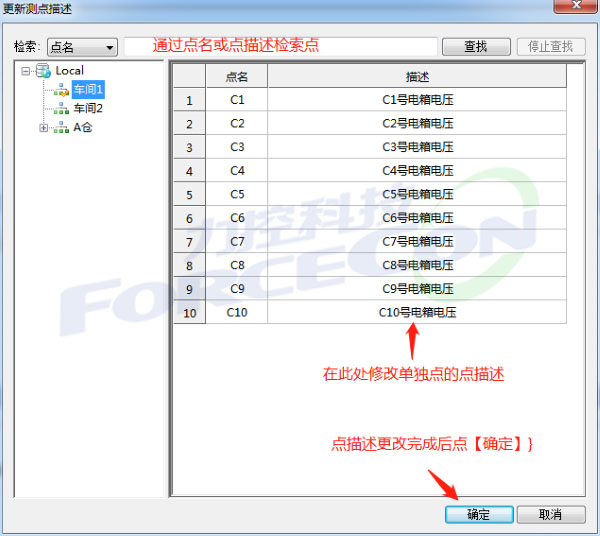Select the A仓 tree item label
This screenshot has width=600, height=536.
(83, 127)
